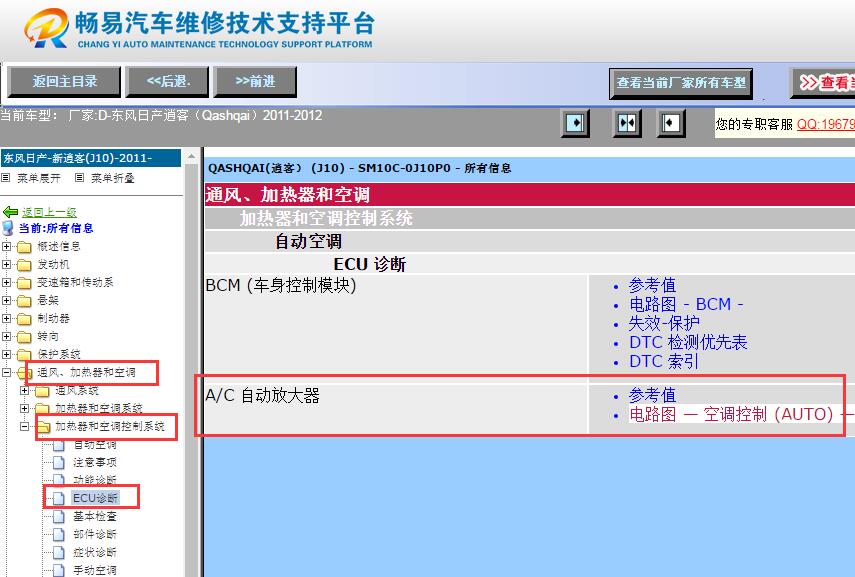Expand the 概述信息 tree node

[6, 247]
